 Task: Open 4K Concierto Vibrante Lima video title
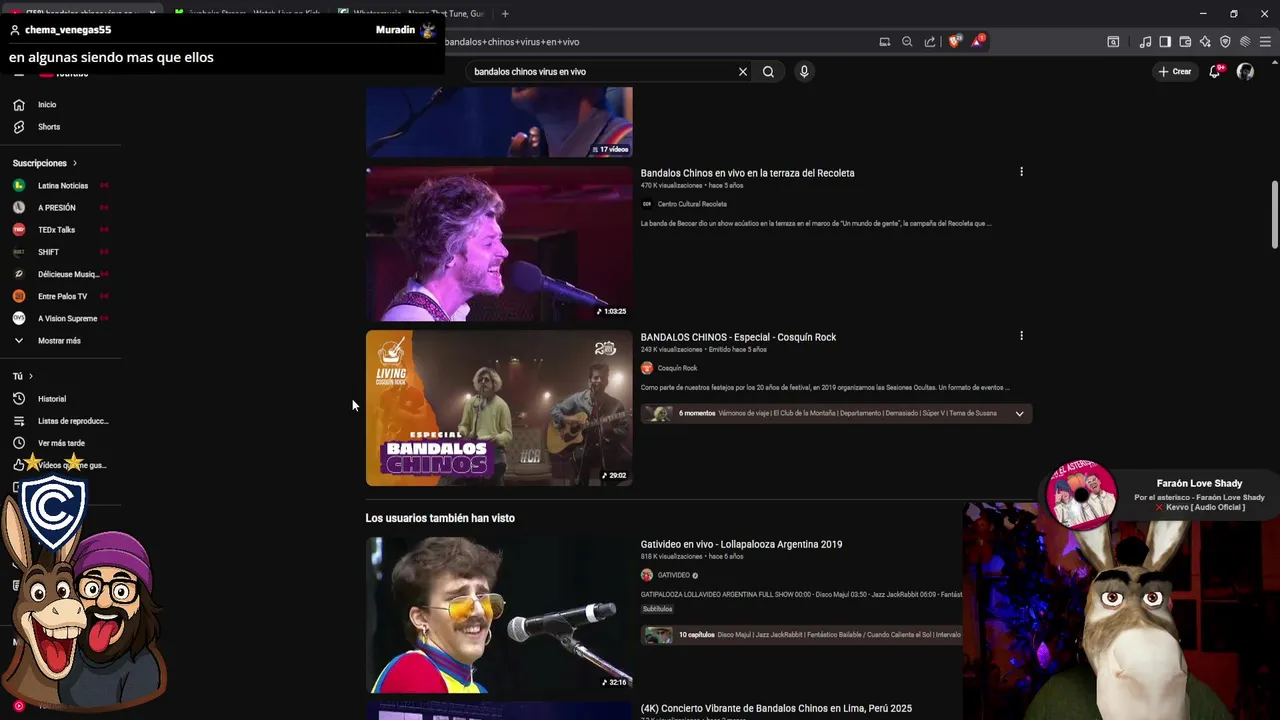tap(776, 708)
